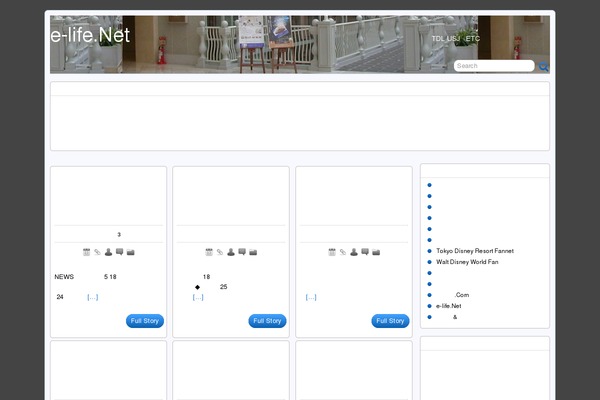Click the [...] link in the middle post
The height and width of the screenshot is (400, 600).
pos(198,297)
